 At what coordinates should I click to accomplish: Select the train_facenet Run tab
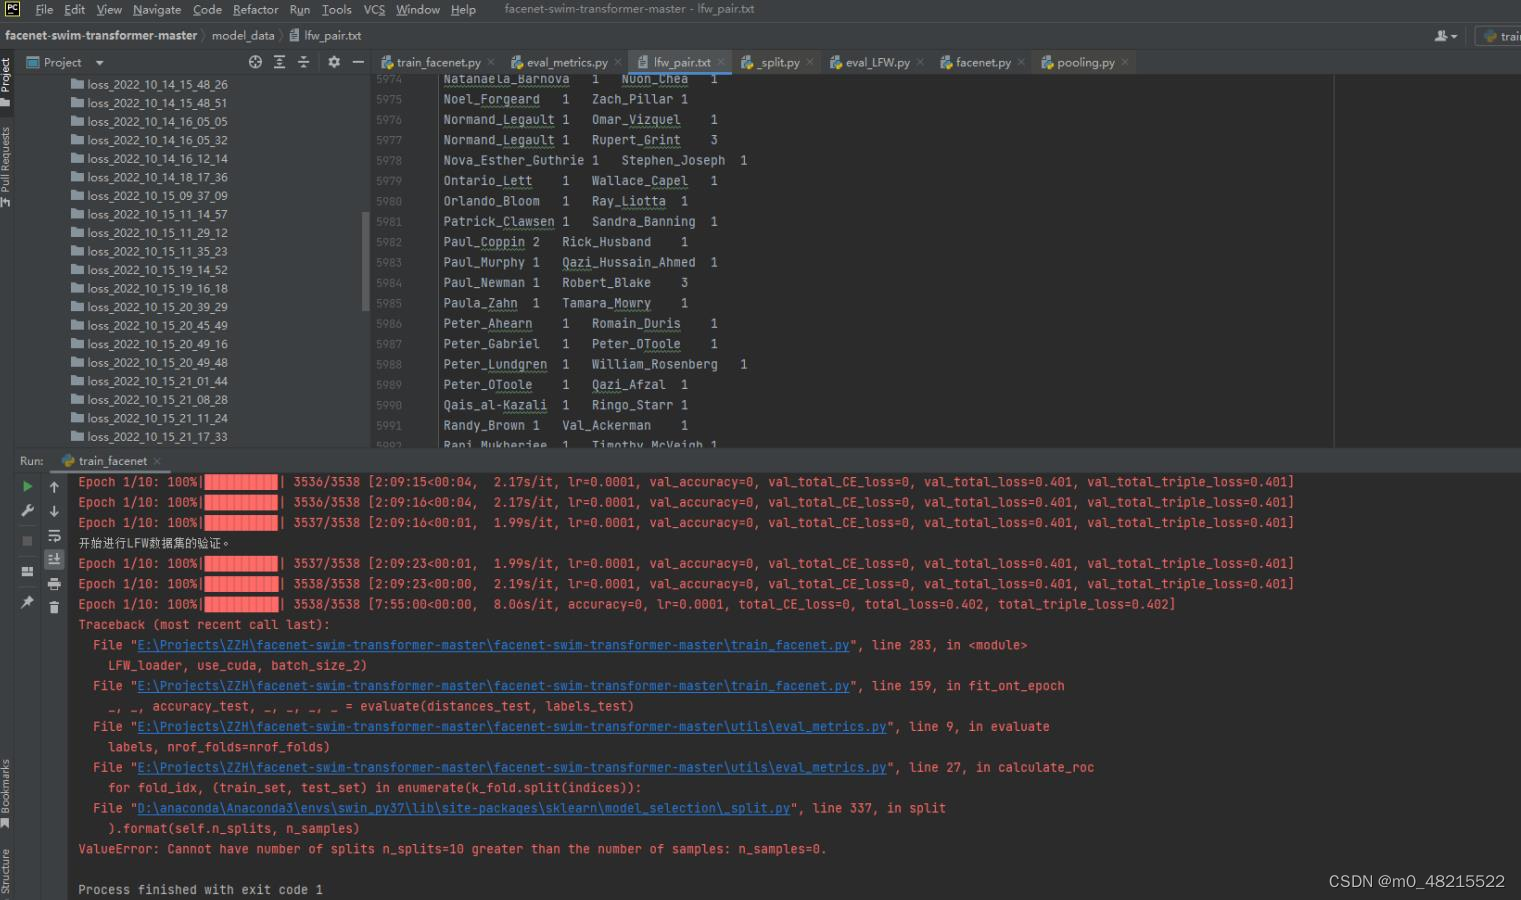(112, 461)
